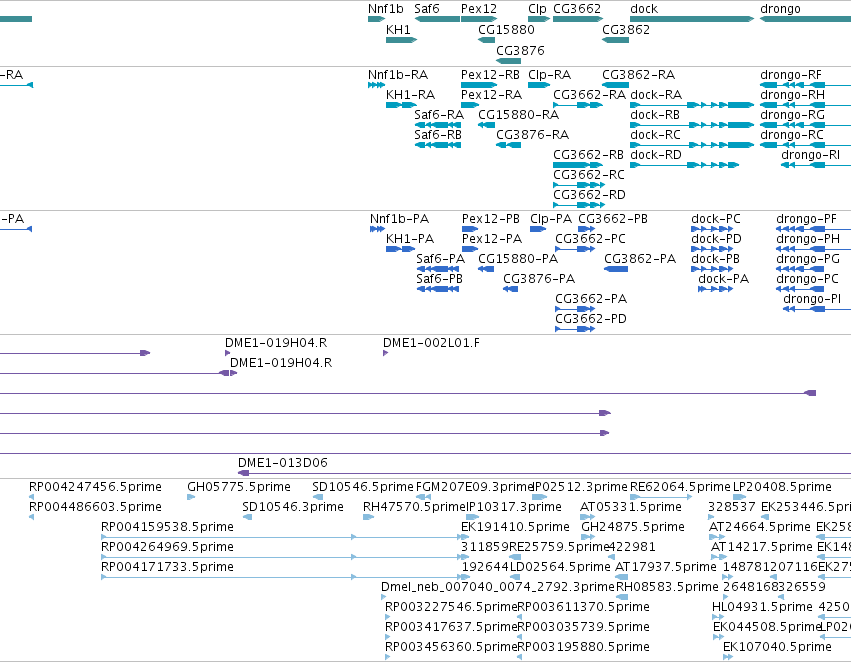Open BAC end DME1-002L01.F

coord(431,343)
